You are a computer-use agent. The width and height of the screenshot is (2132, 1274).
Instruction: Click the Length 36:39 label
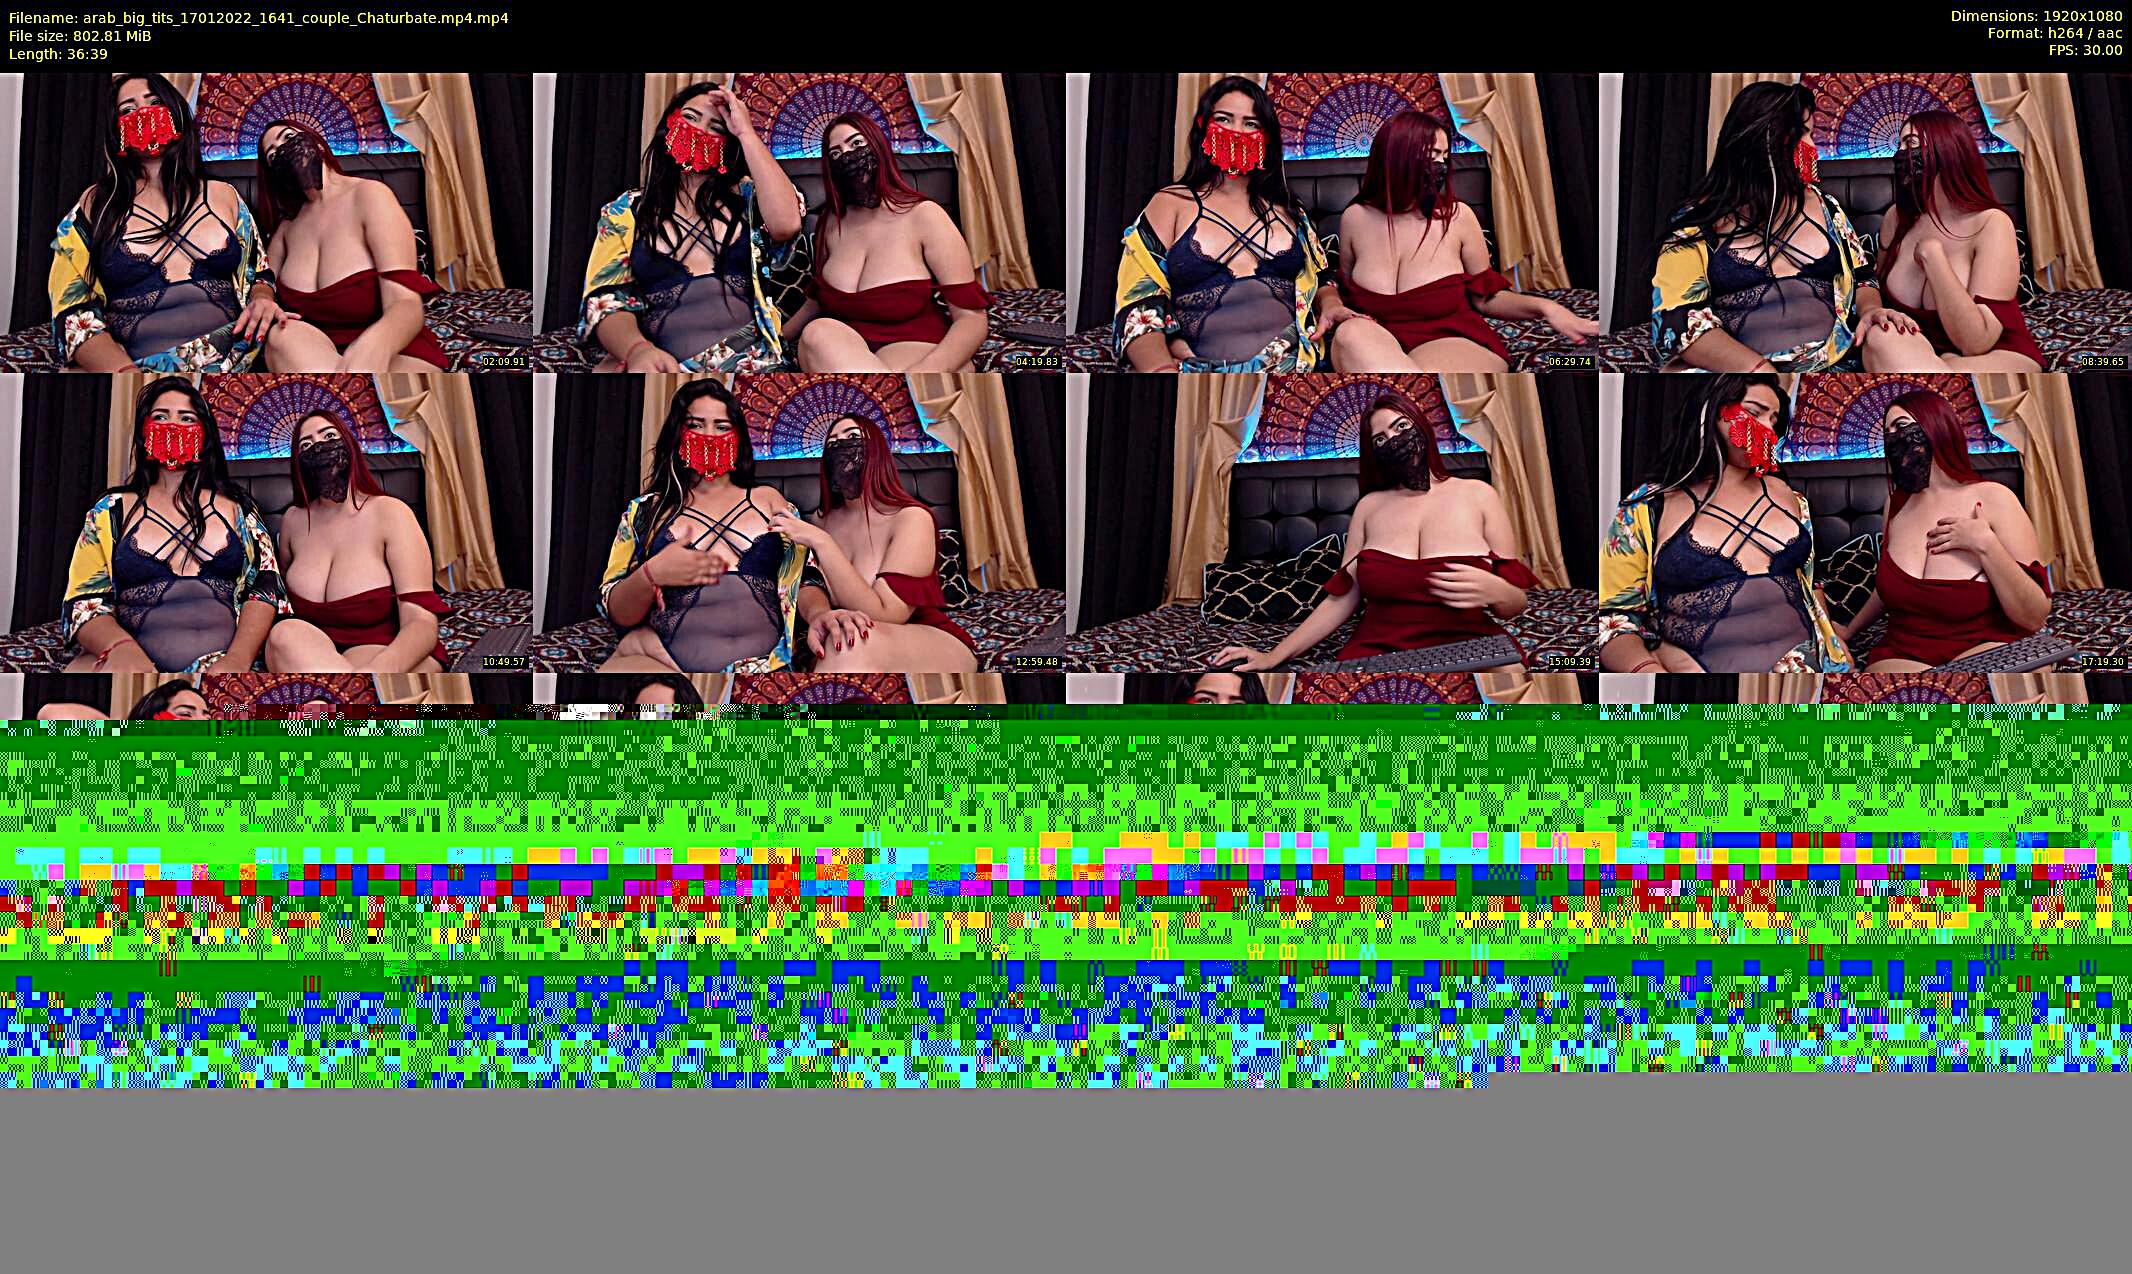58,53
